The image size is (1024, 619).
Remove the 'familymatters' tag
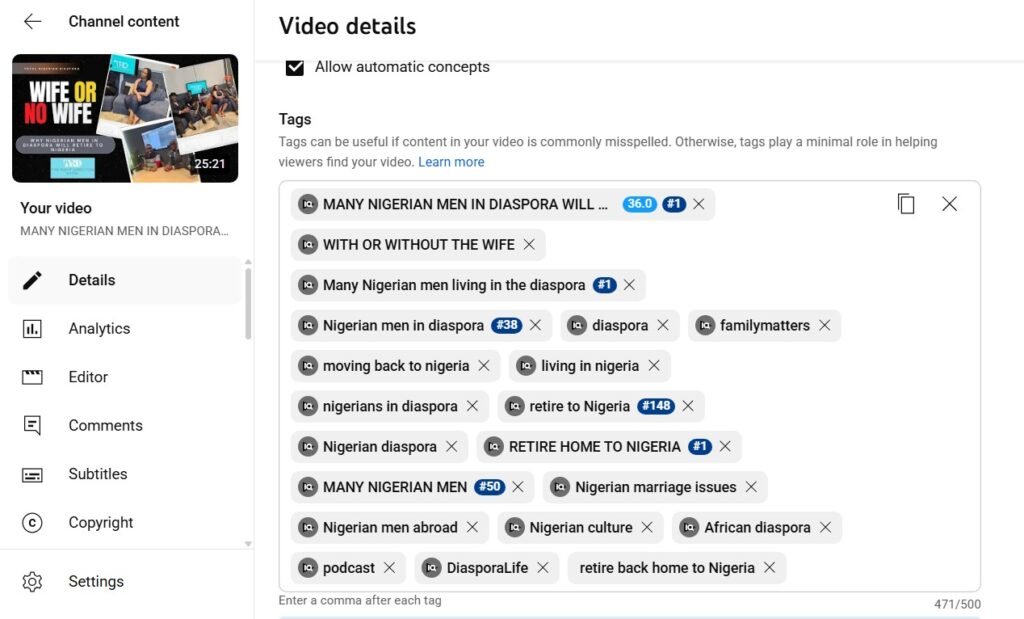(825, 325)
